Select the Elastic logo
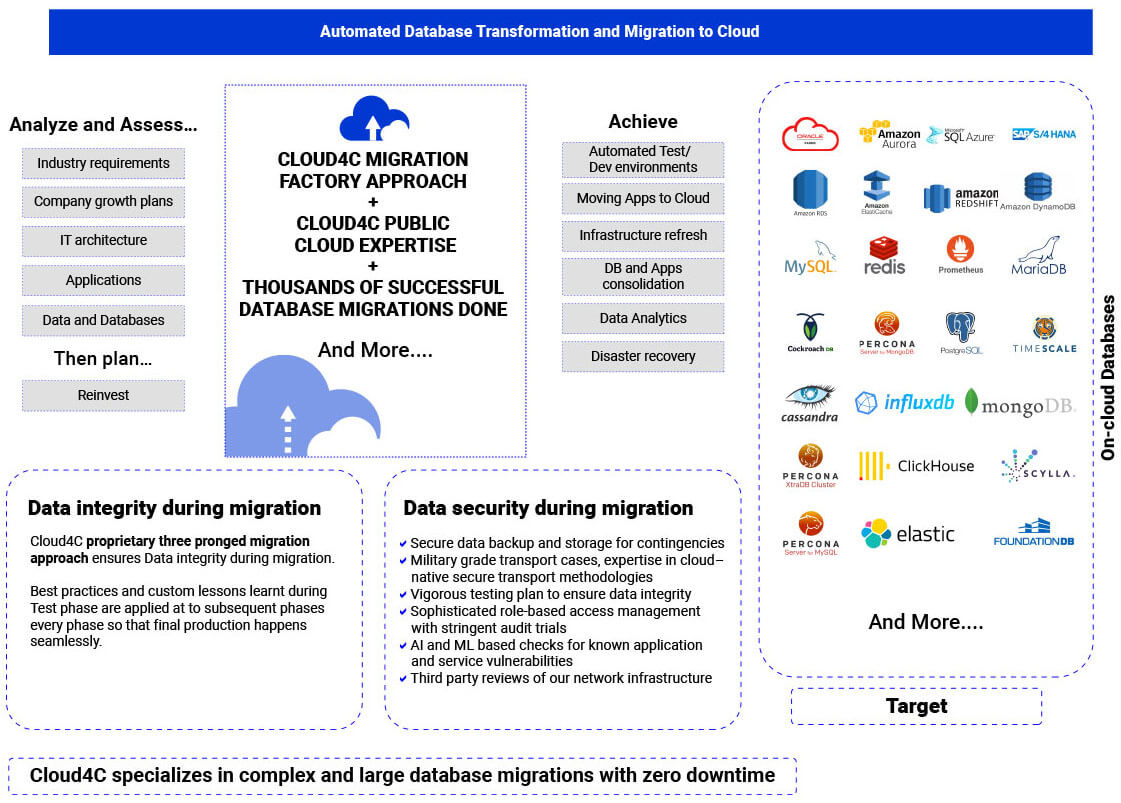 pyautogui.click(x=907, y=534)
